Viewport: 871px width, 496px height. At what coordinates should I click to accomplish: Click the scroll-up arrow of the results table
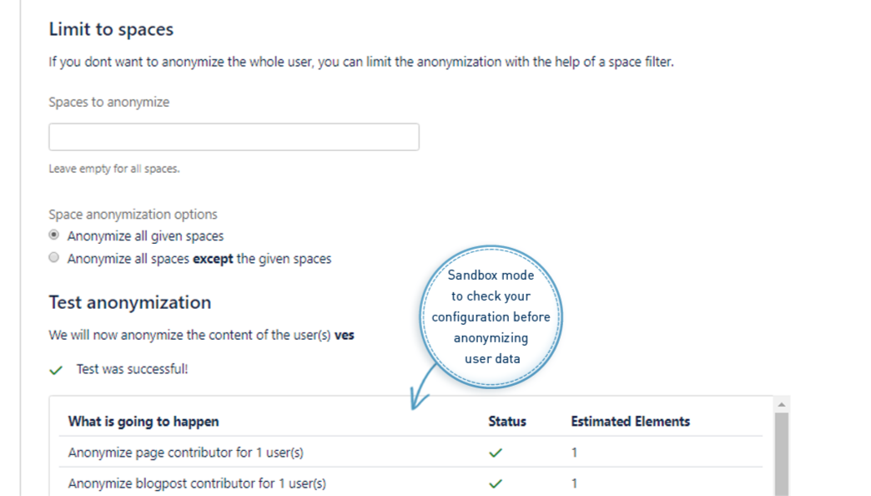click(782, 404)
